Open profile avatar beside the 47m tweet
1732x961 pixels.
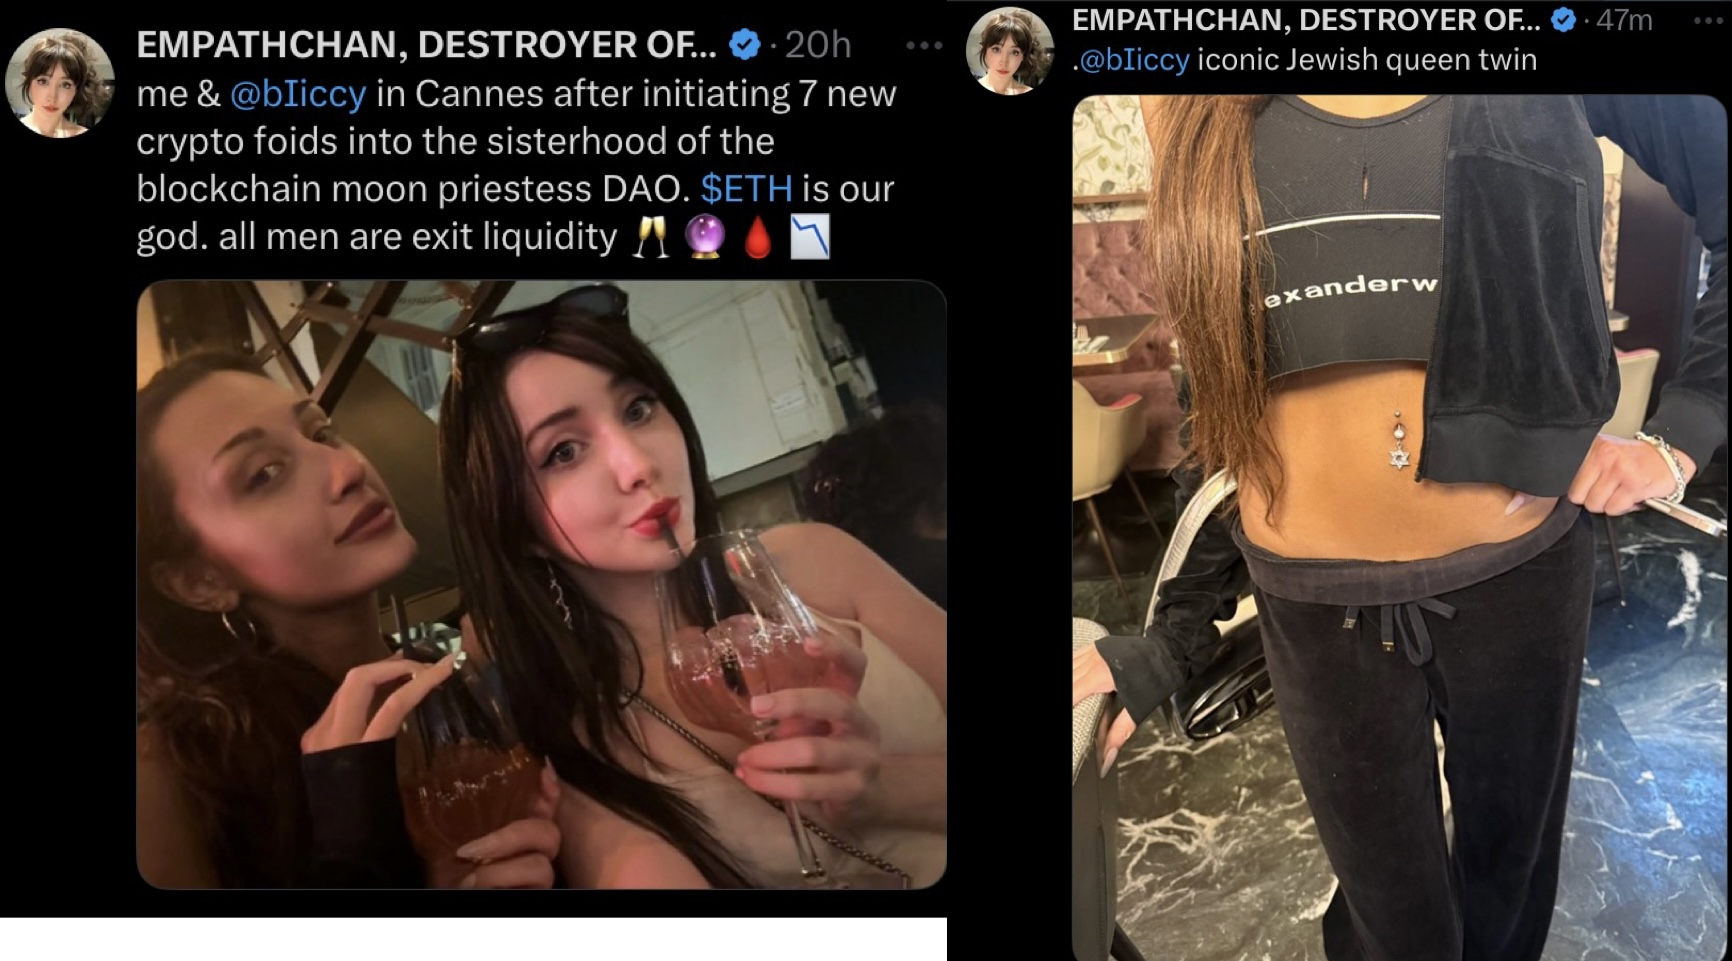(1009, 50)
